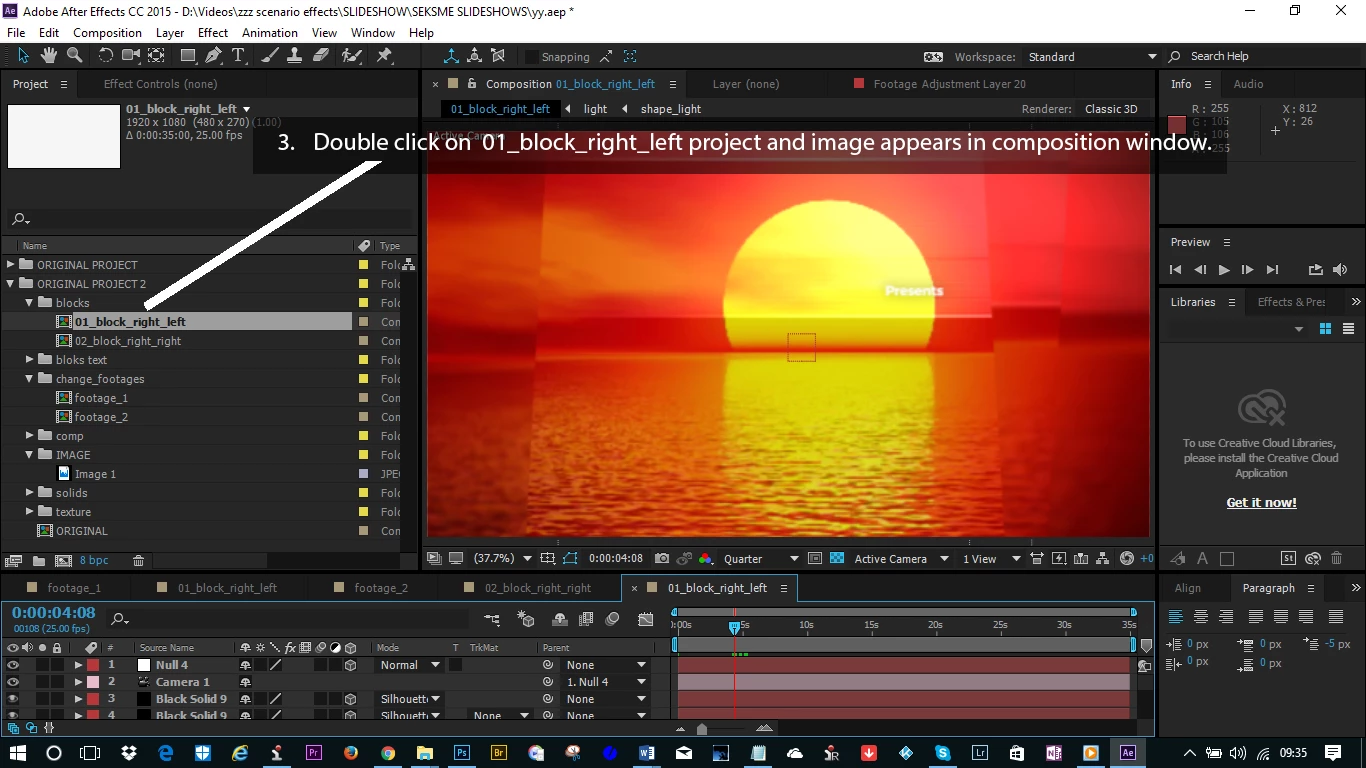The image size is (1366, 768).
Task: Select the Puppet Pin tool
Action: point(384,56)
